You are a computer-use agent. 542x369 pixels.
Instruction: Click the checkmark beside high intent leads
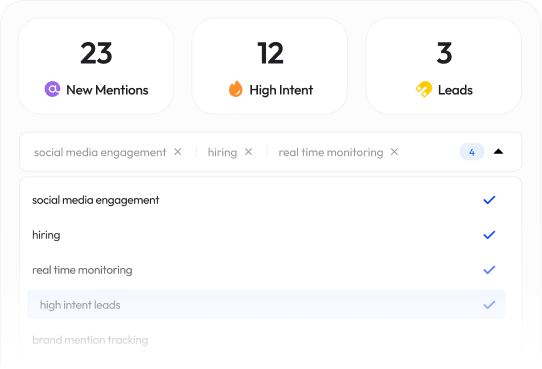489,305
